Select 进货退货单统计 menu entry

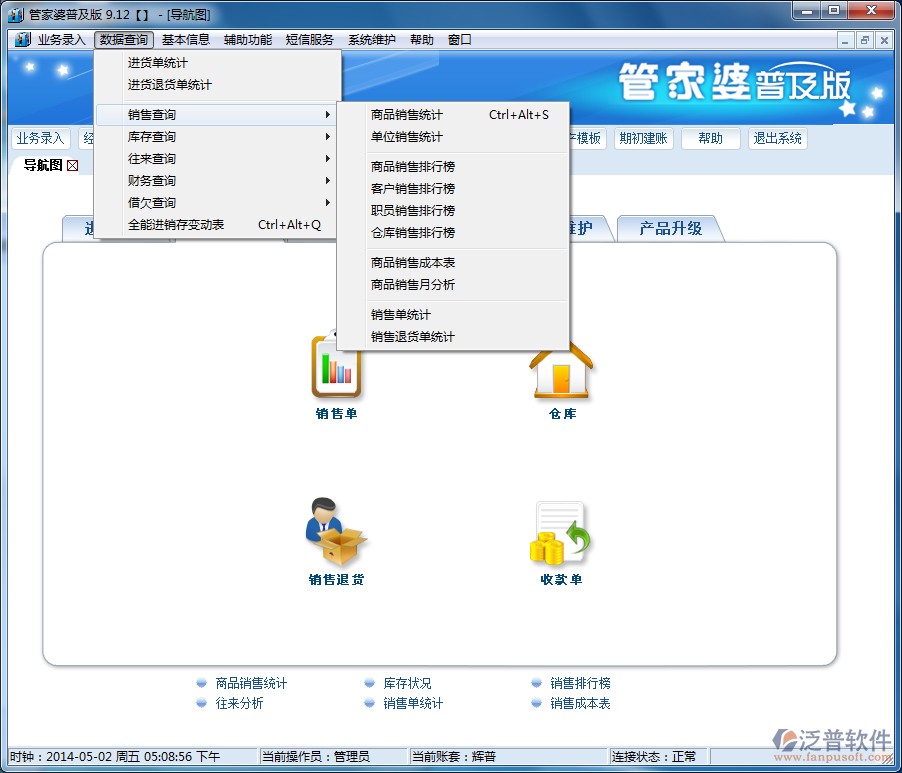pyautogui.click(x=170, y=85)
